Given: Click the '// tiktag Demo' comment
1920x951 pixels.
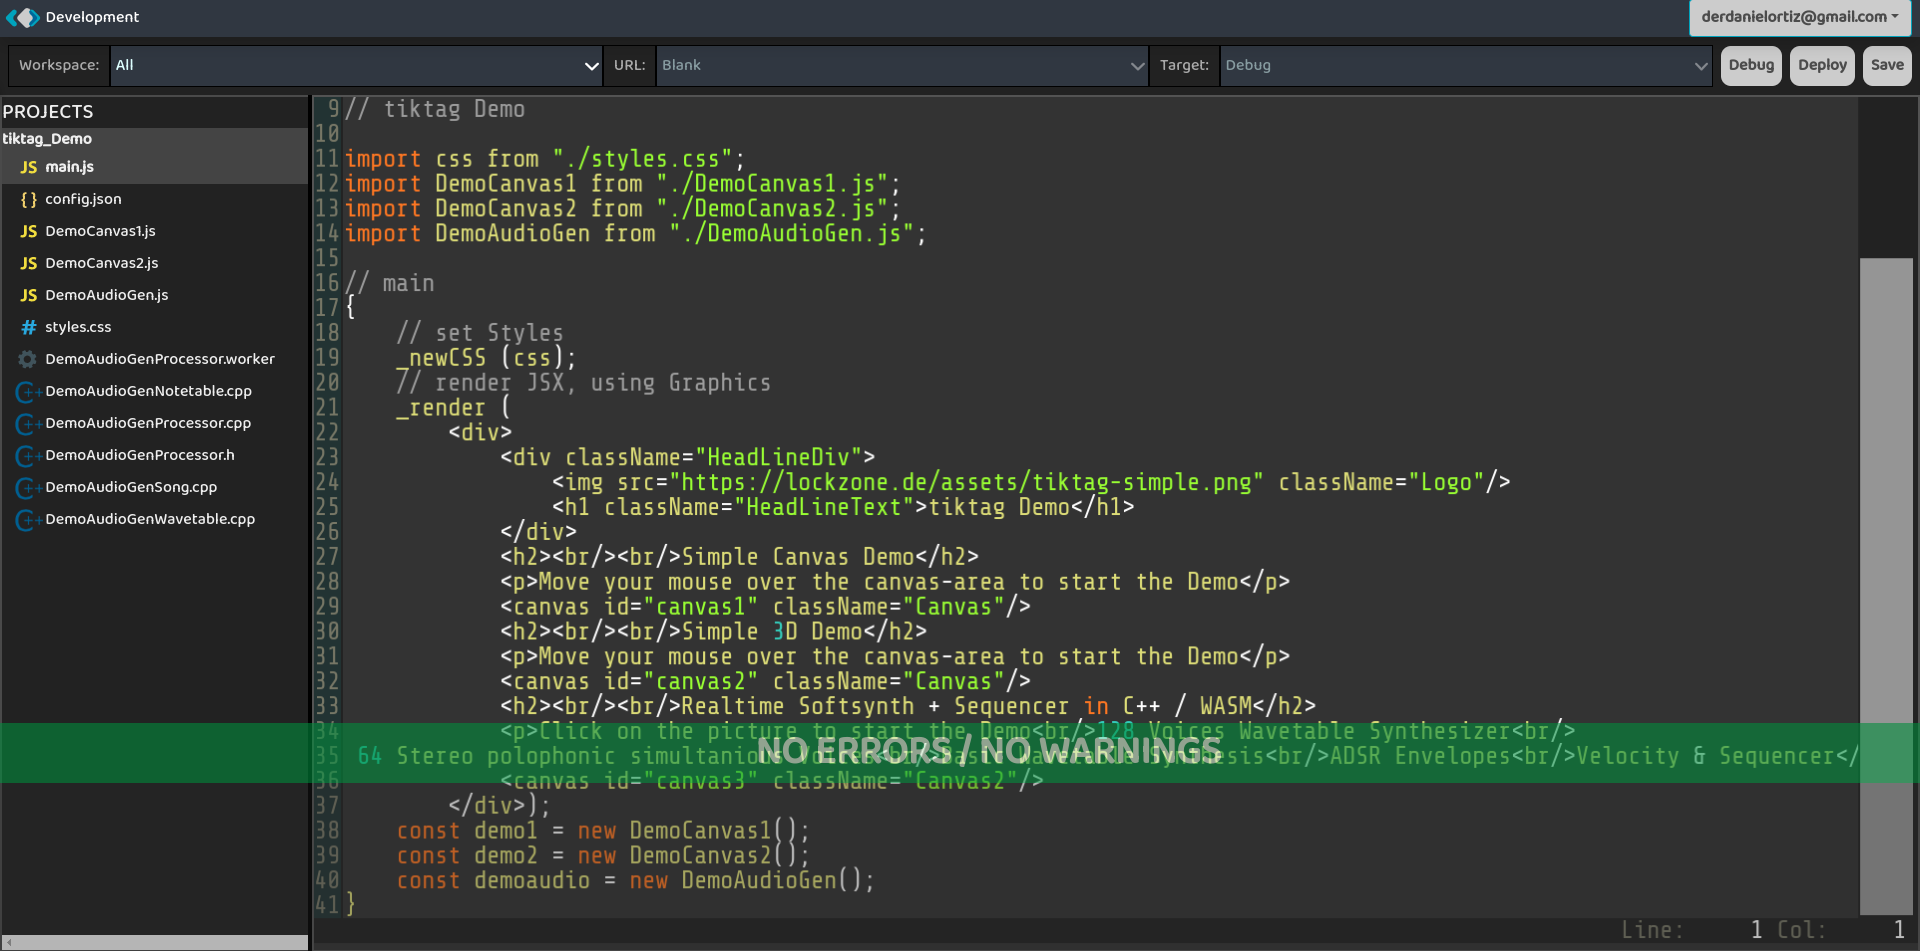Looking at the screenshot, I should (x=435, y=110).
